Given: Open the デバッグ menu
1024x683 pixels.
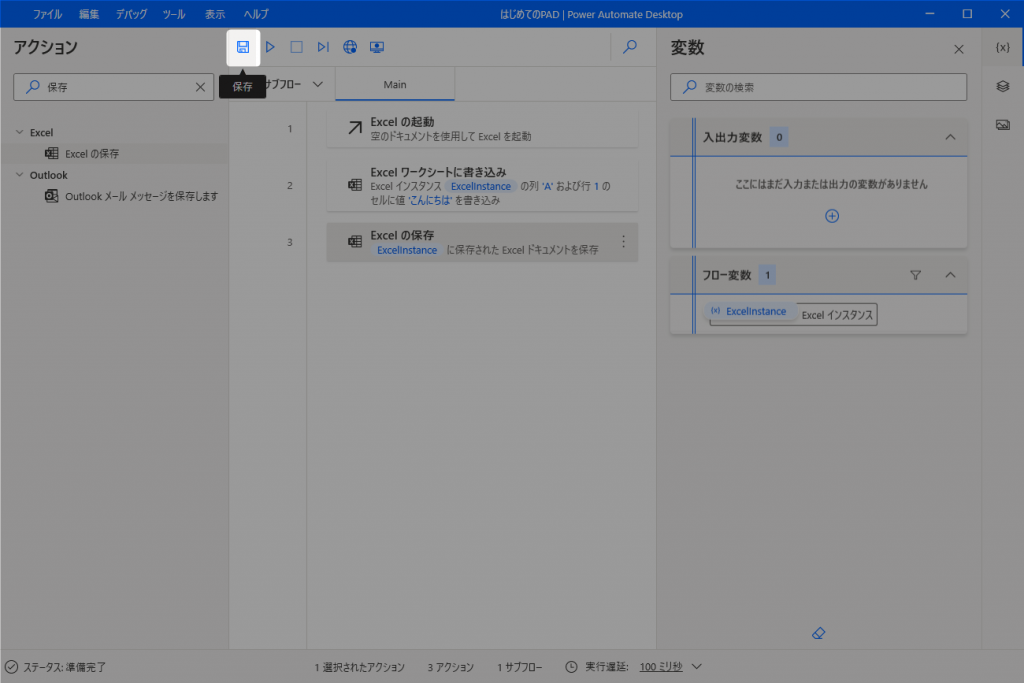Looking at the screenshot, I should point(131,14).
